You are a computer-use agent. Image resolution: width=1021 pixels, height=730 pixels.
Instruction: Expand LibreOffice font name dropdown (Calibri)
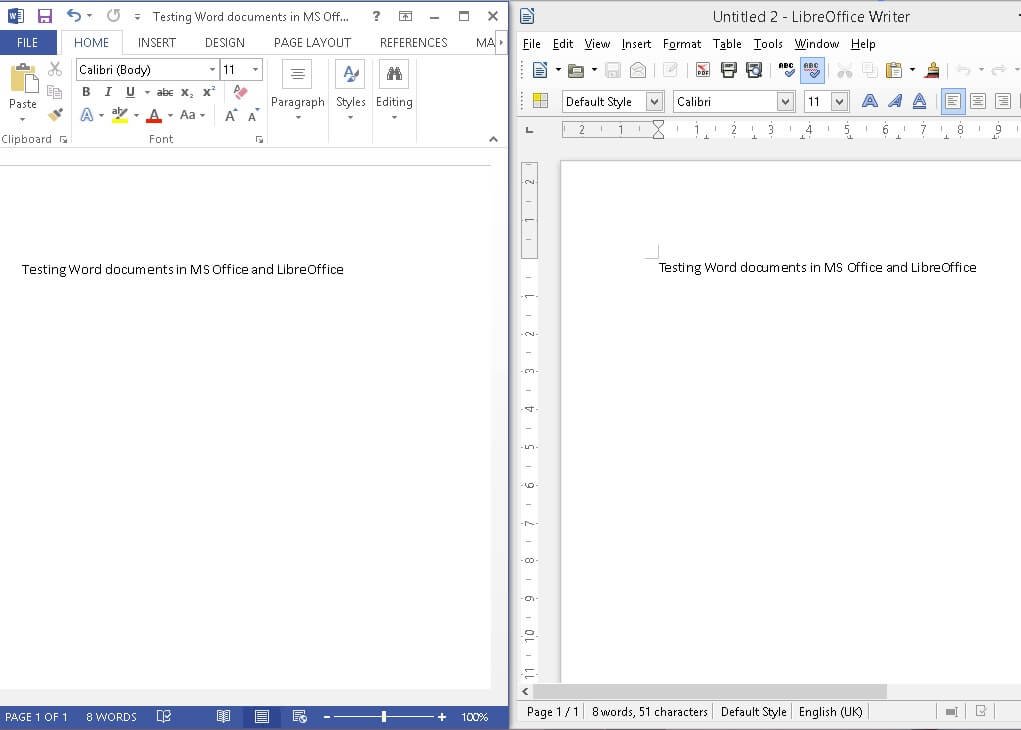pyautogui.click(x=785, y=102)
